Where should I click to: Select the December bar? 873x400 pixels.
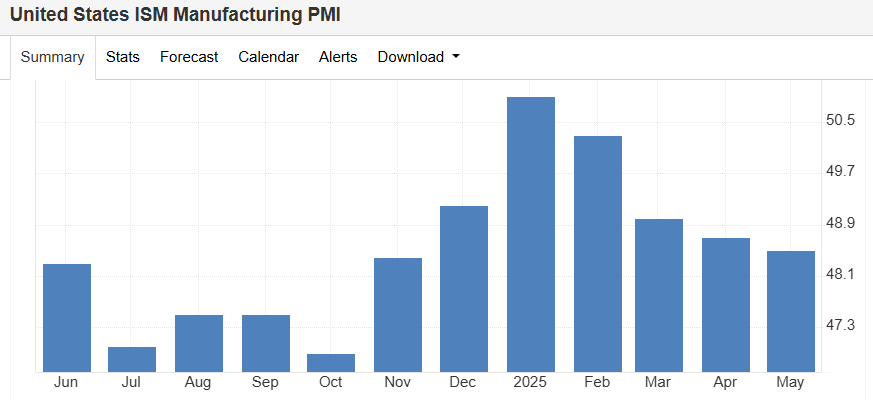pyautogui.click(x=464, y=289)
